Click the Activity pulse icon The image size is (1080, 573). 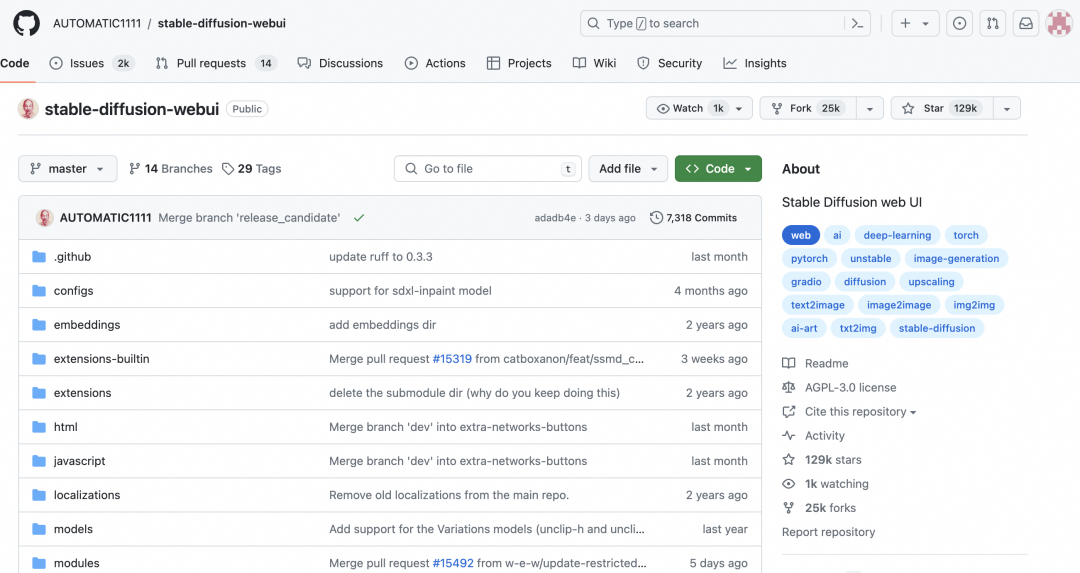[x=789, y=435]
